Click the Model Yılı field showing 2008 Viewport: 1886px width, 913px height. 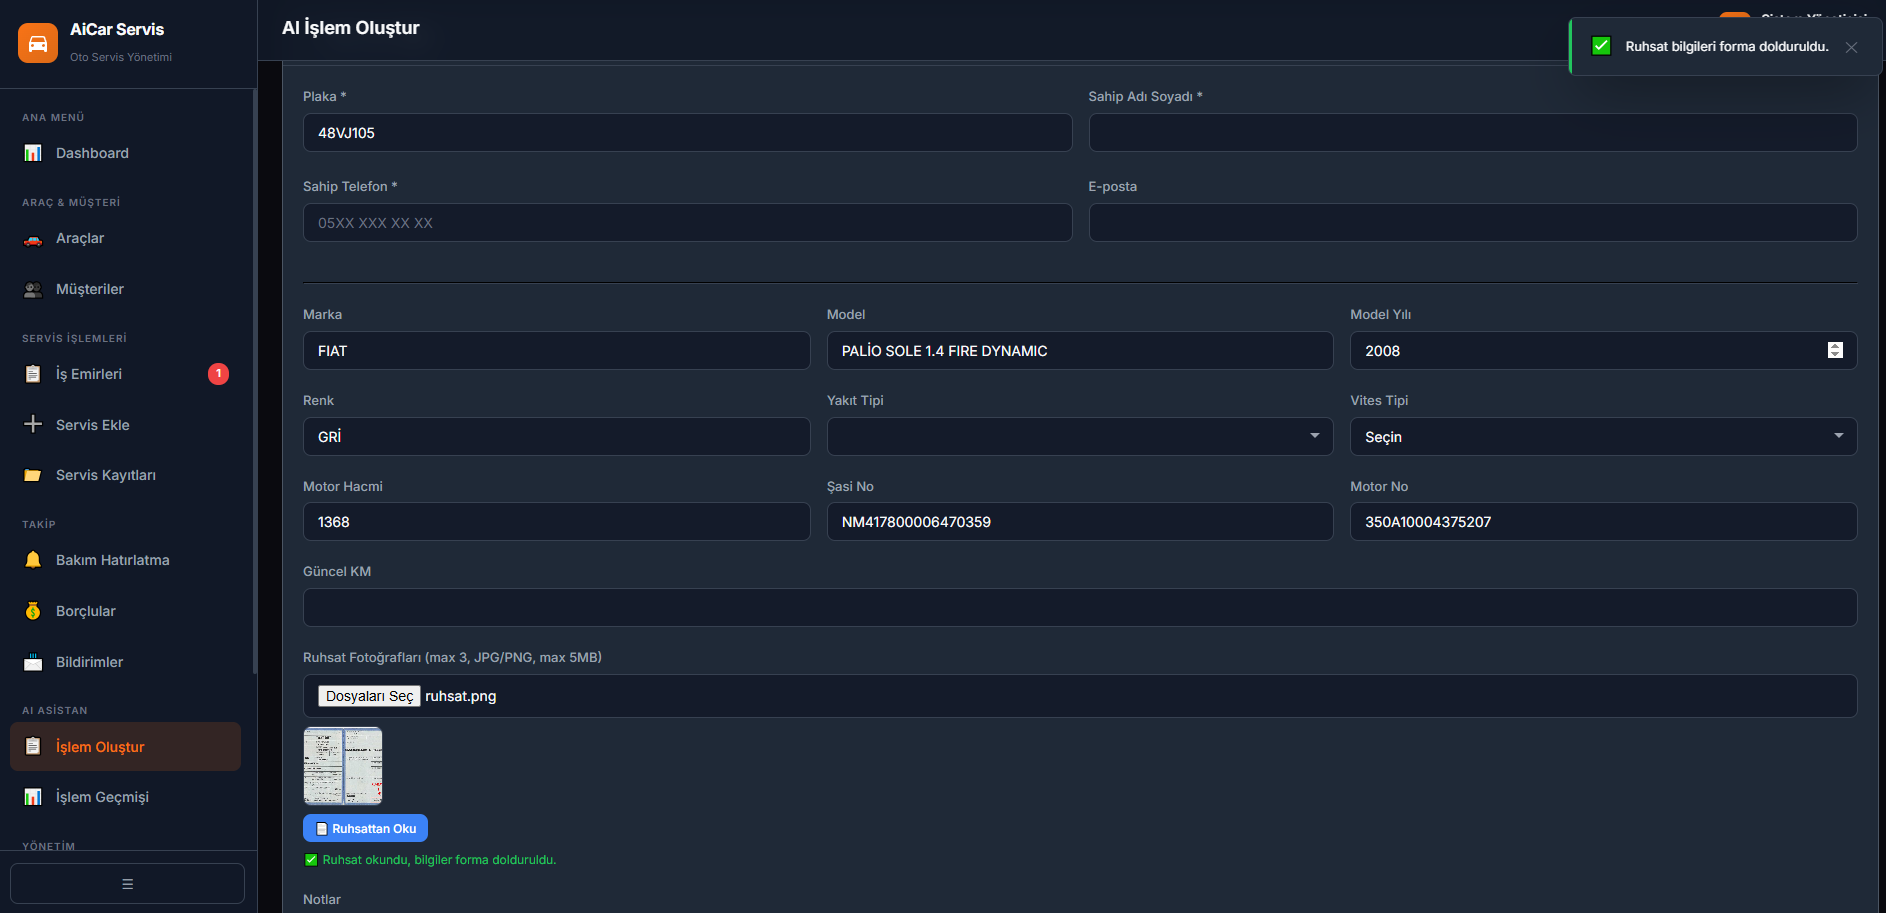click(1603, 350)
